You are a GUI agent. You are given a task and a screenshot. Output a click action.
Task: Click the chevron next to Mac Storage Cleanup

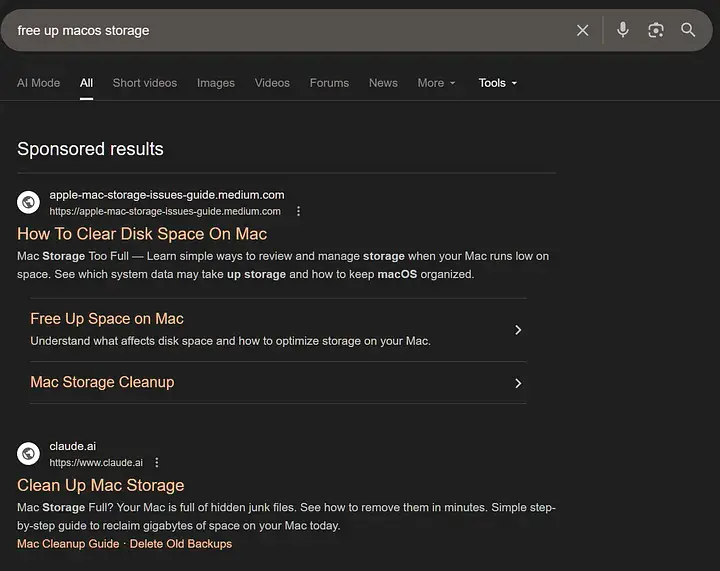[517, 383]
